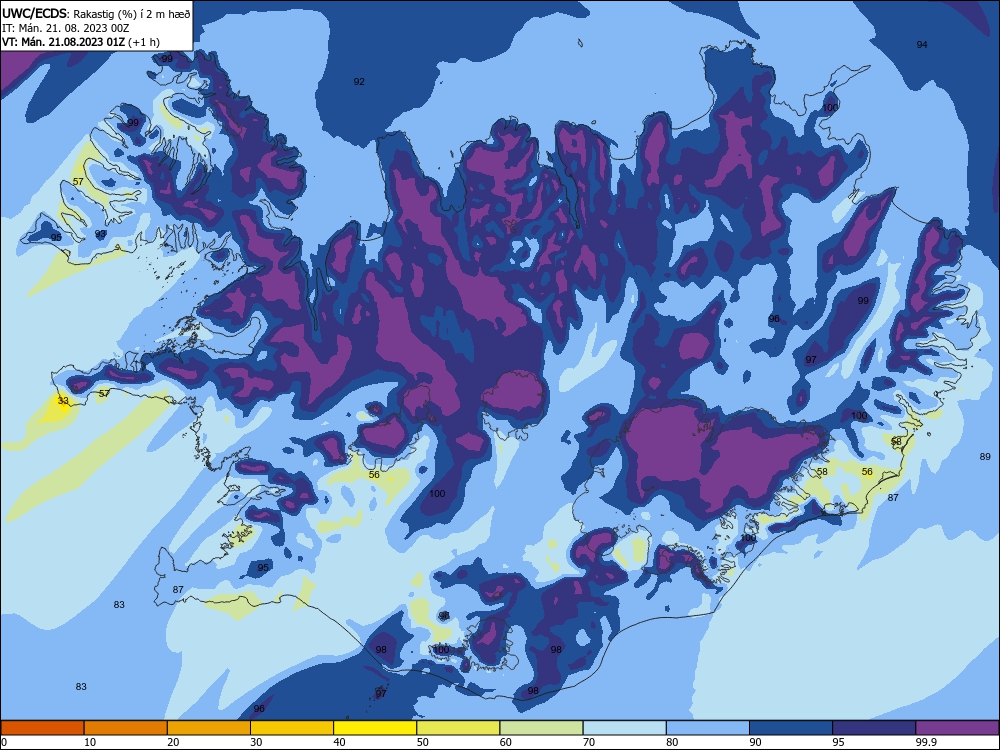The width and height of the screenshot is (1000, 750).
Task: Click the dark indigo 95–99.9 legend swatch
Action: [x=874, y=728]
